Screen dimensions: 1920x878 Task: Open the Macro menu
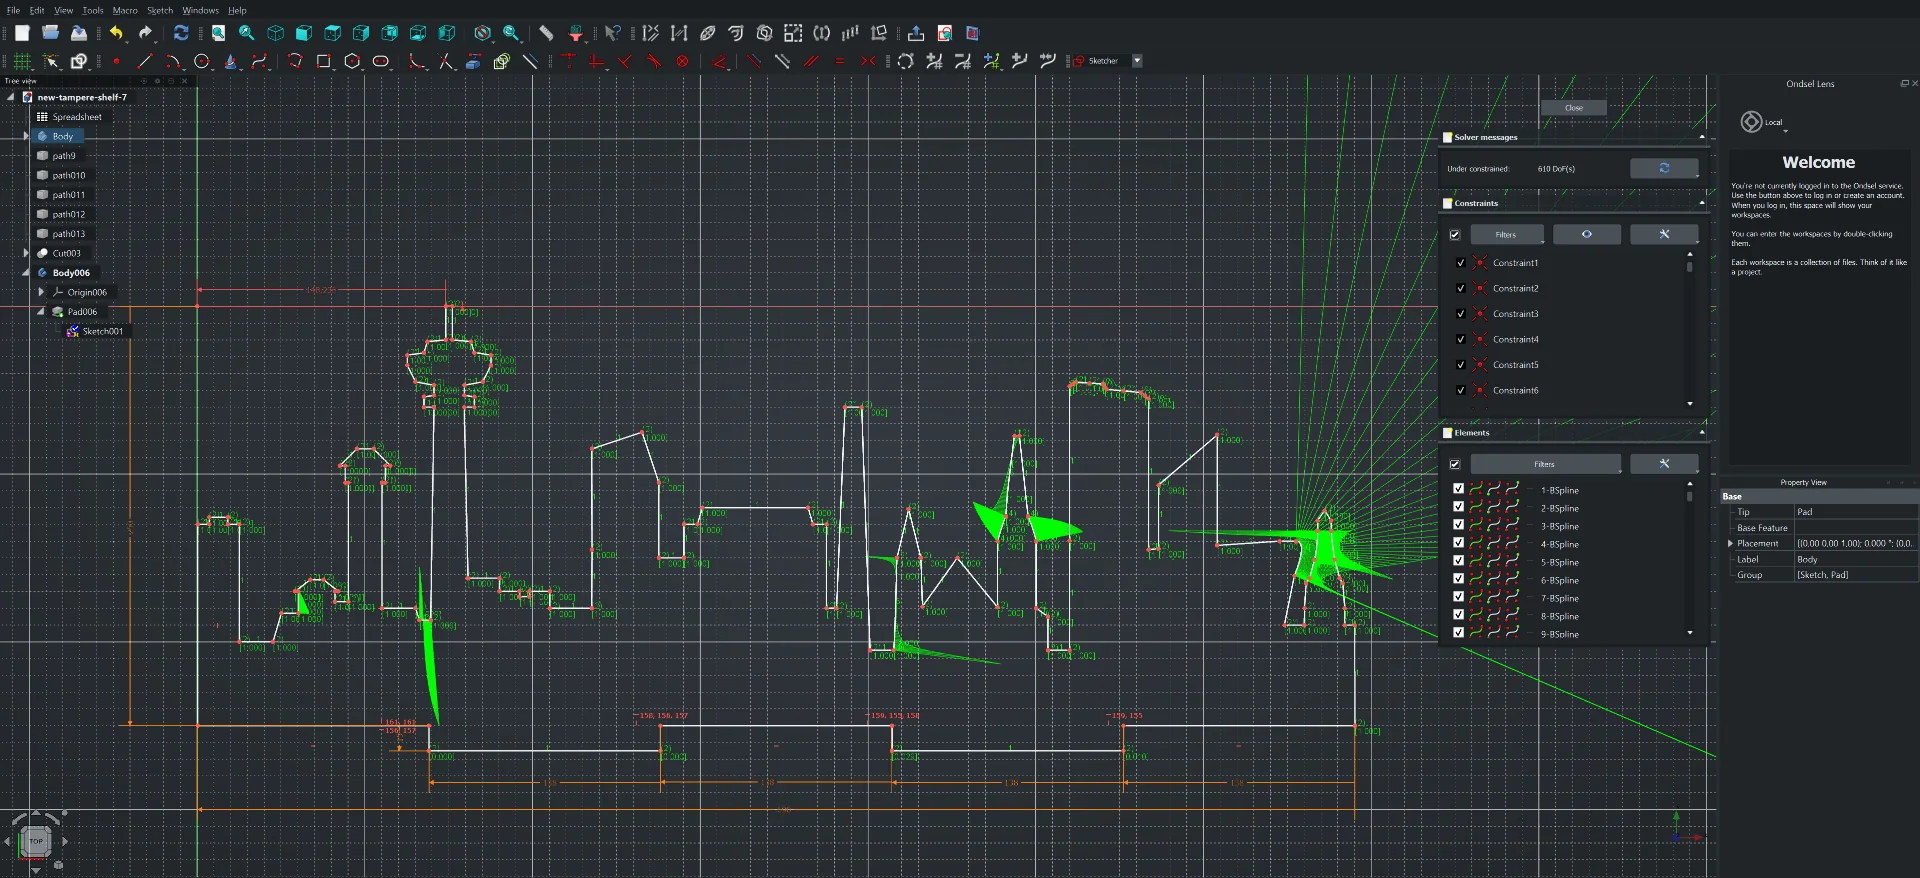[x=125, y=10]
